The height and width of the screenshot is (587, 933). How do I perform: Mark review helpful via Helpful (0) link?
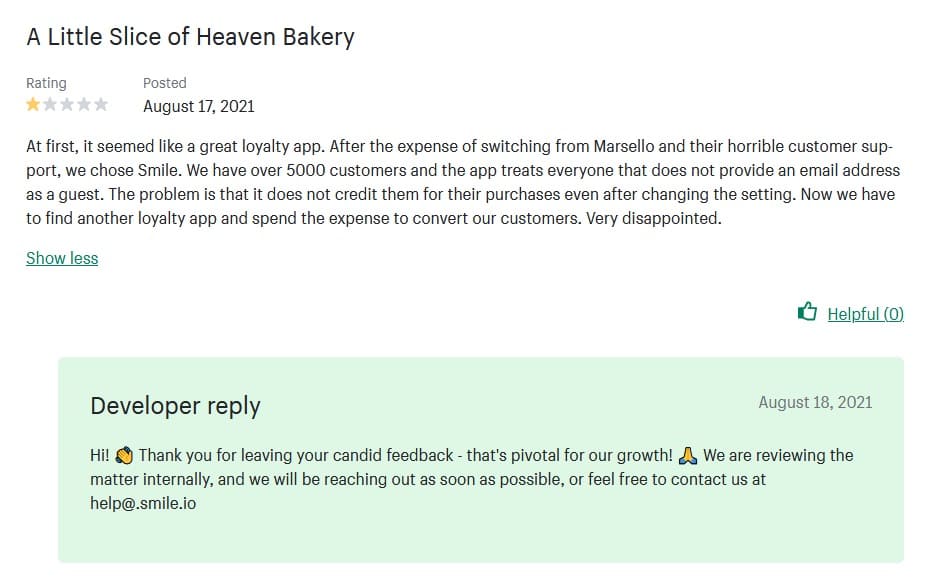click(865, 314)
